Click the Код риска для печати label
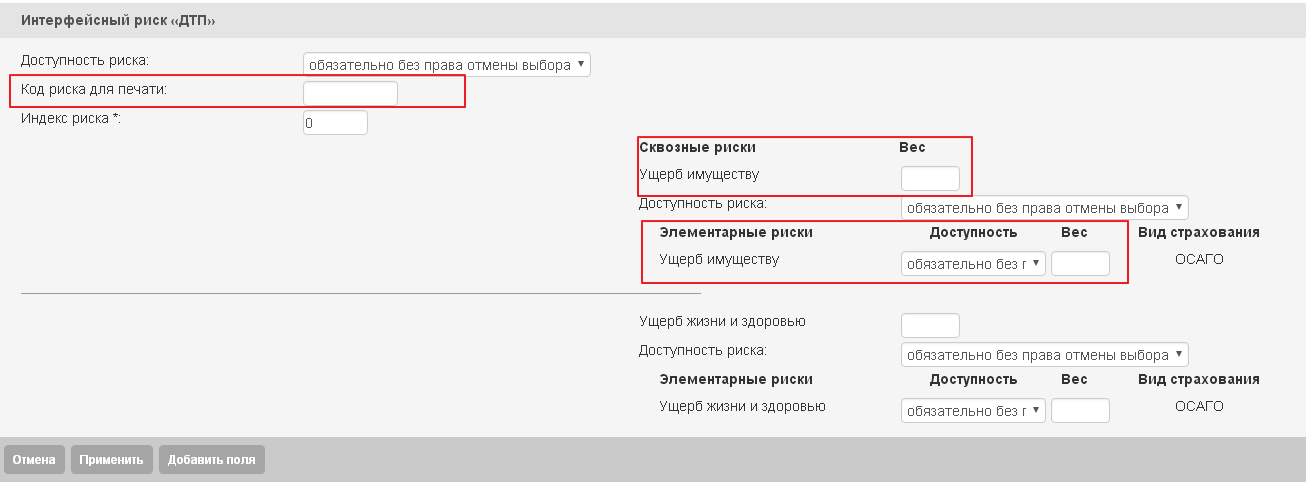 [94, 89]
